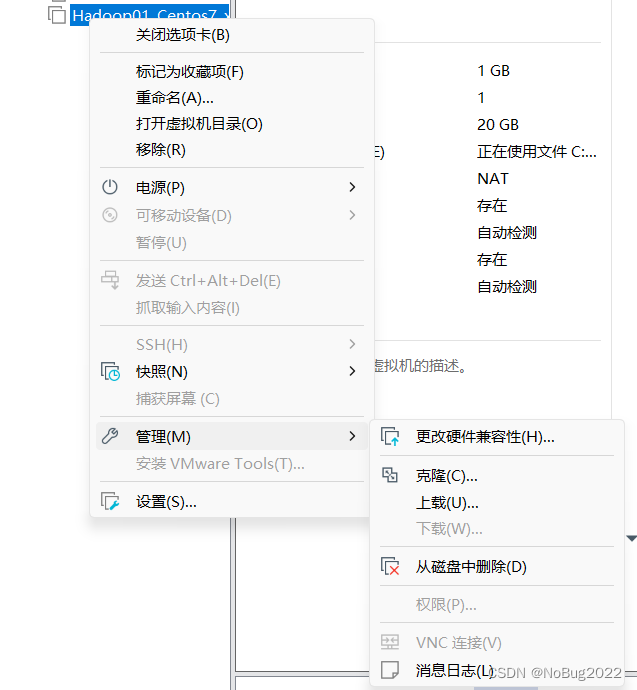637x690 pixels.
Task: Click the message log note icon
Action: click(x=390, y=670)
